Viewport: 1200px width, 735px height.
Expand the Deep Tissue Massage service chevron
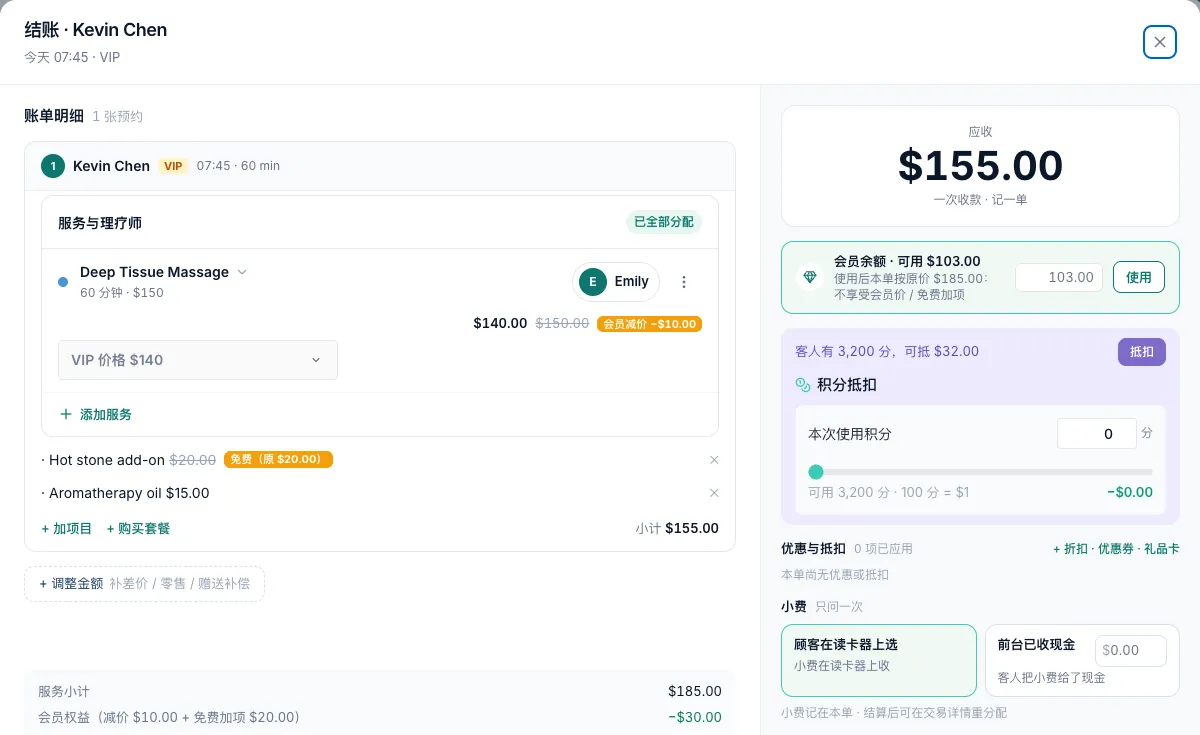tap(241, 272)
